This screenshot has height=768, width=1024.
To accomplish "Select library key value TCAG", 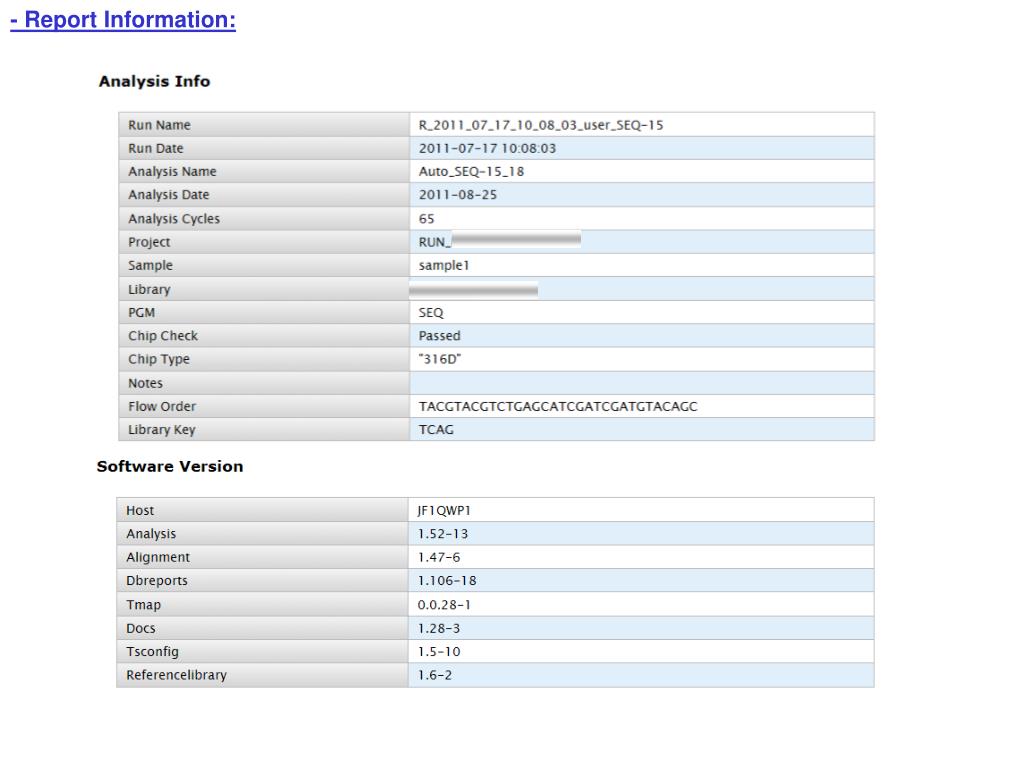I will (436, 430).
